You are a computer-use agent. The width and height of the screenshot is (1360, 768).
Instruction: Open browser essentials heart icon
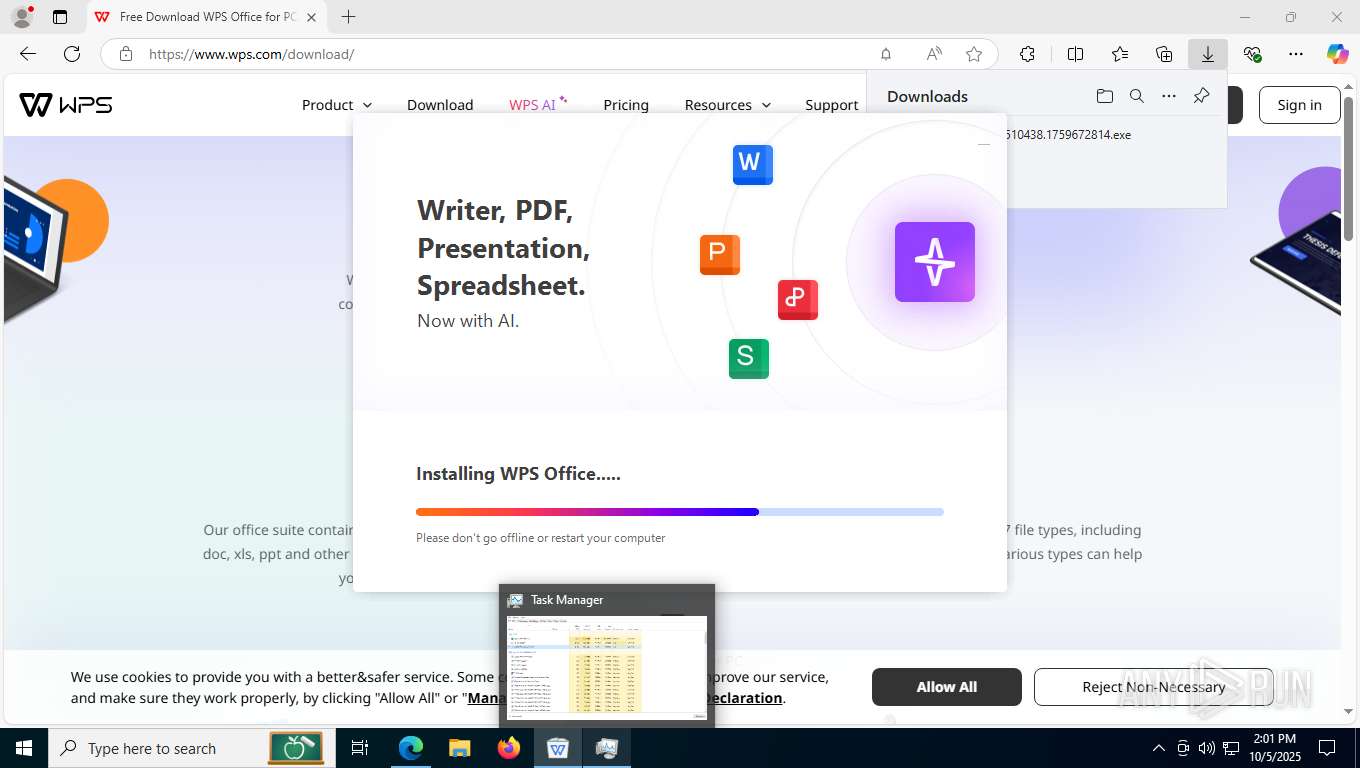click(x=1252, y=54)
